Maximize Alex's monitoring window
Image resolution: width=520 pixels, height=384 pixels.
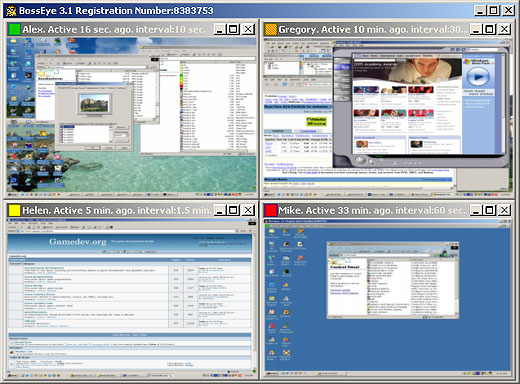233,29
